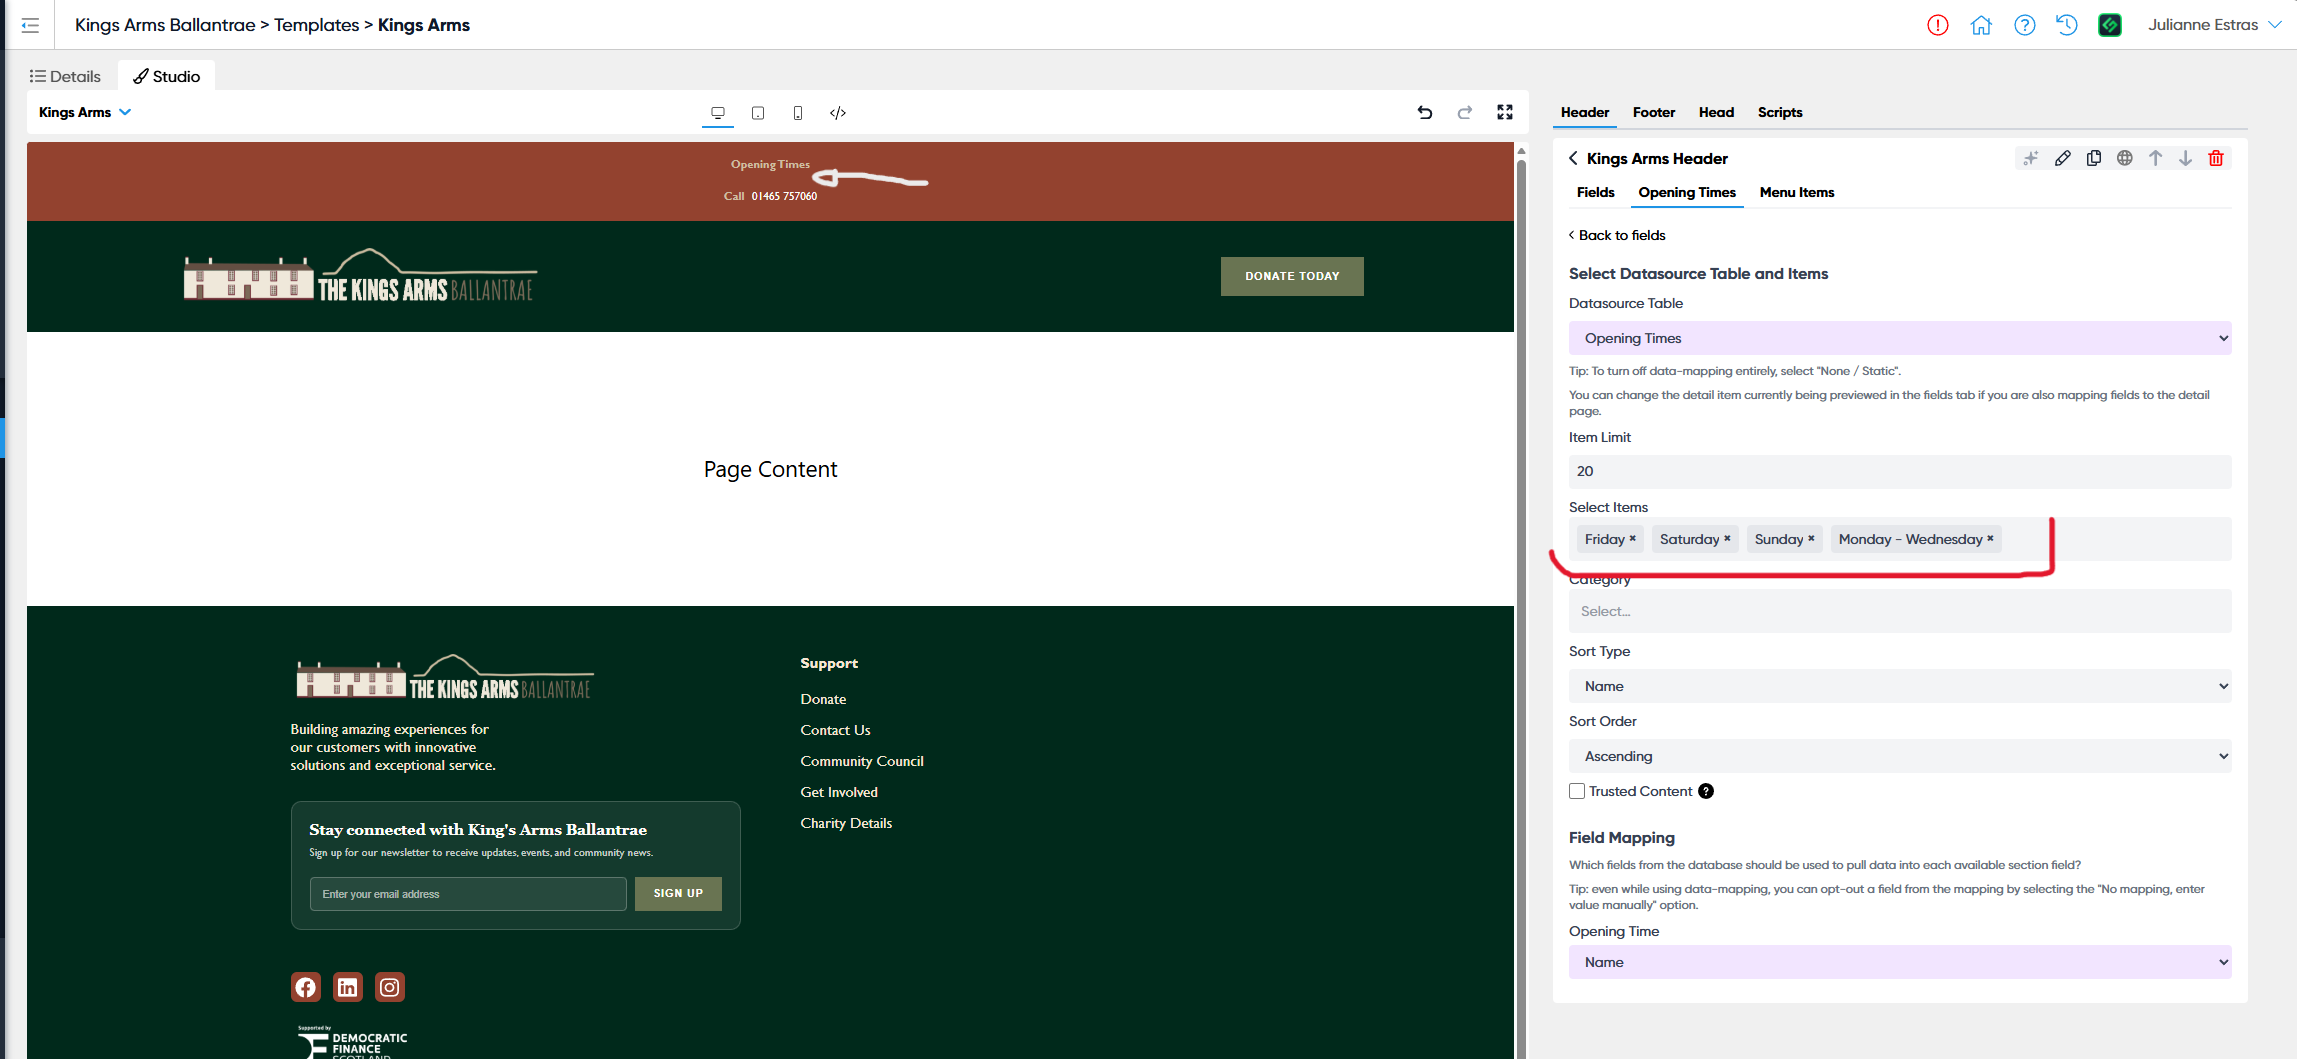
Task: Focus the Item Limit input field
Action: [1900, 471]
